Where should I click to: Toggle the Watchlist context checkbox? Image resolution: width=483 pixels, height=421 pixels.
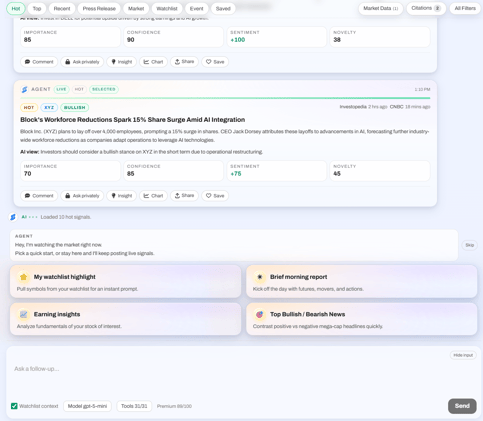pos(14,406)
